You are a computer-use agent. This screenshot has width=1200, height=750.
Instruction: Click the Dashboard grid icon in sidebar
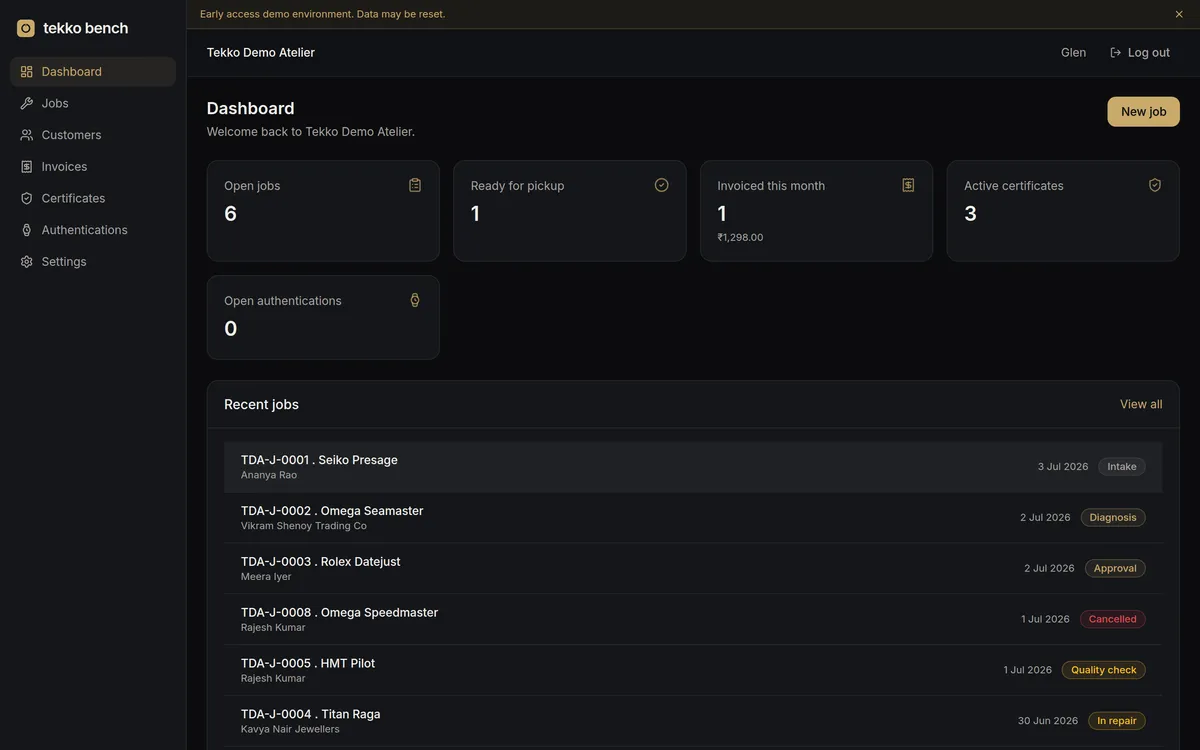coord(27,72)
